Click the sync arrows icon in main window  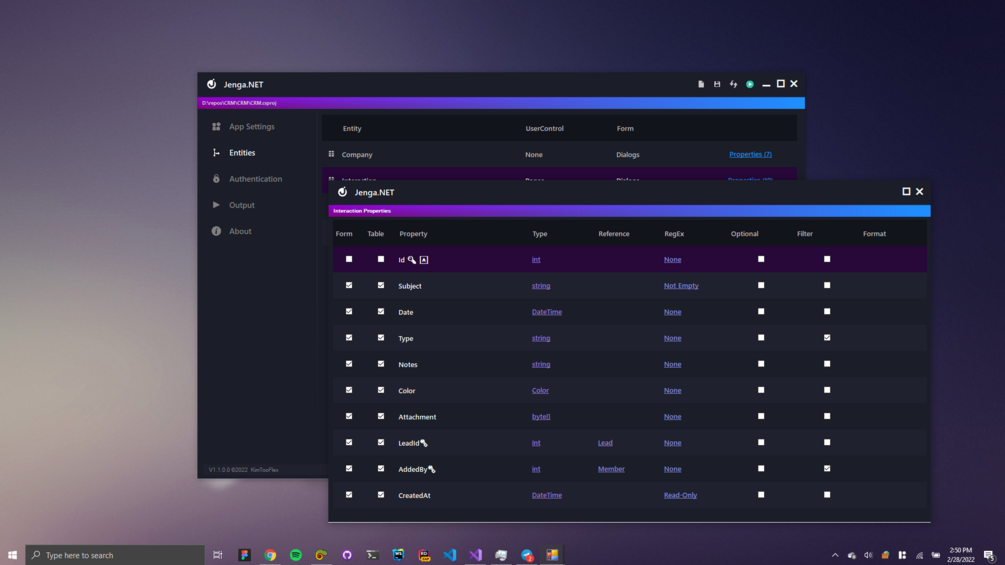733,84
